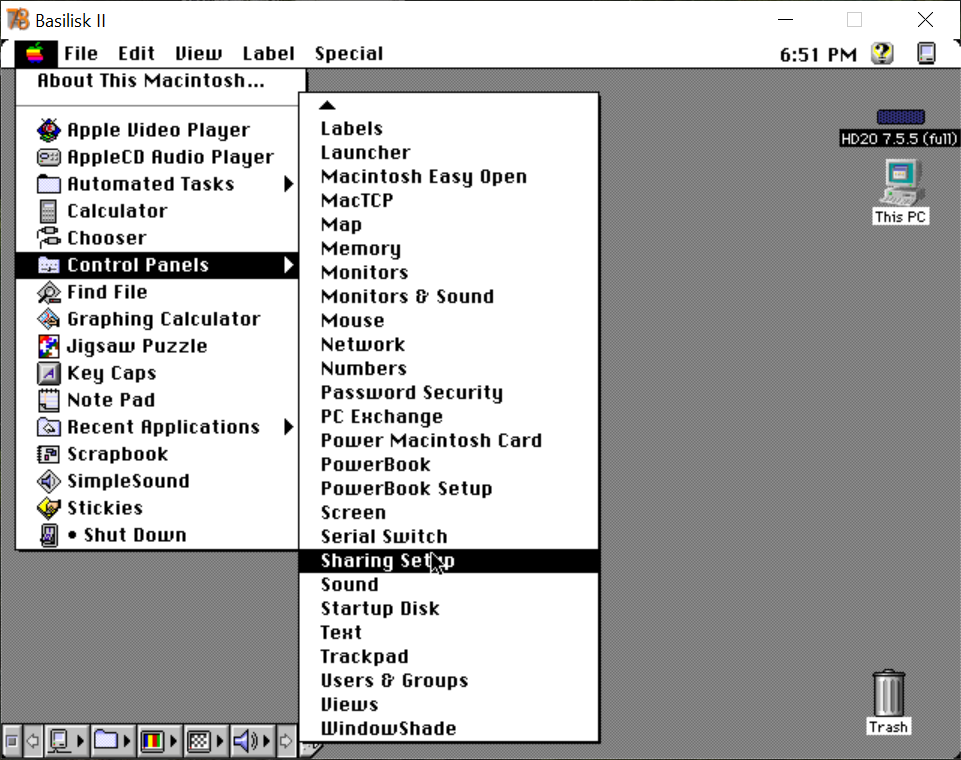The width and height of the screenshot is (961, 760).
Task: Launch SimpleSound
Action: click(157, 481)
